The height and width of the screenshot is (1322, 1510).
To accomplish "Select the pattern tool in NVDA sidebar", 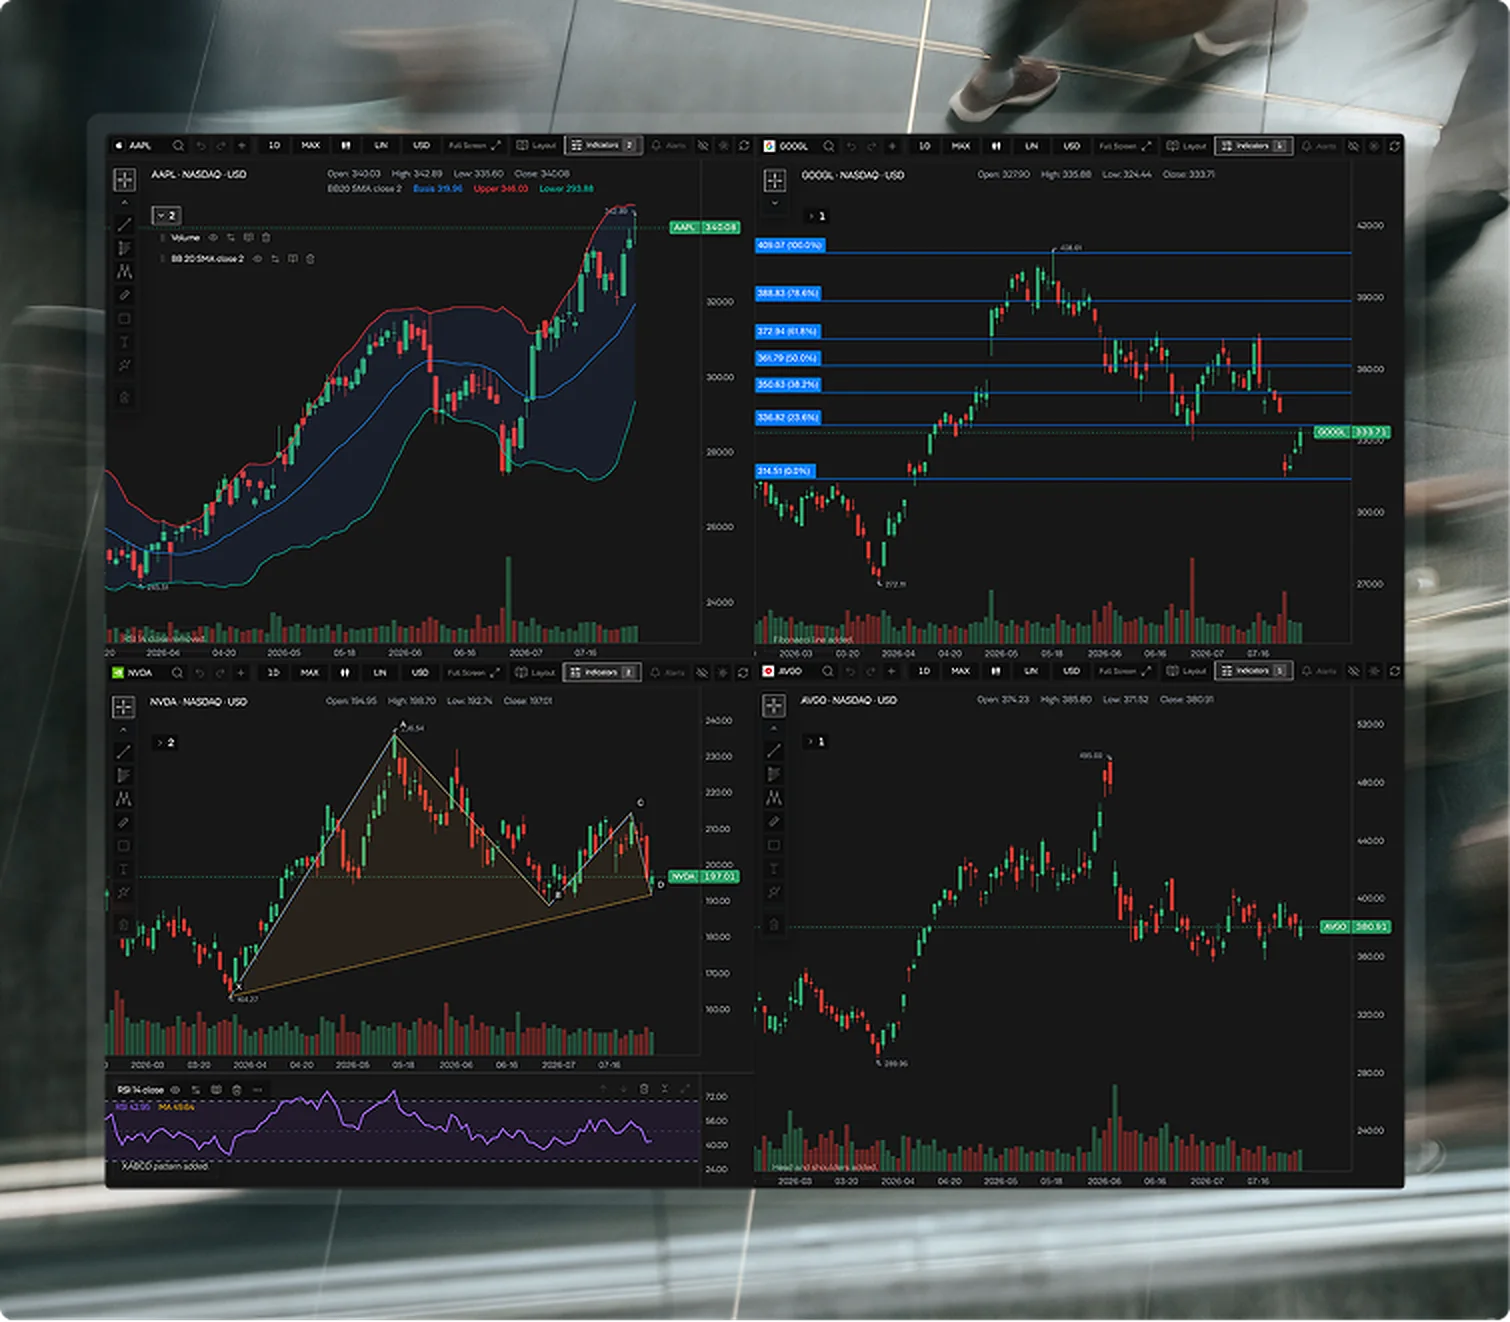I will 124,798.
